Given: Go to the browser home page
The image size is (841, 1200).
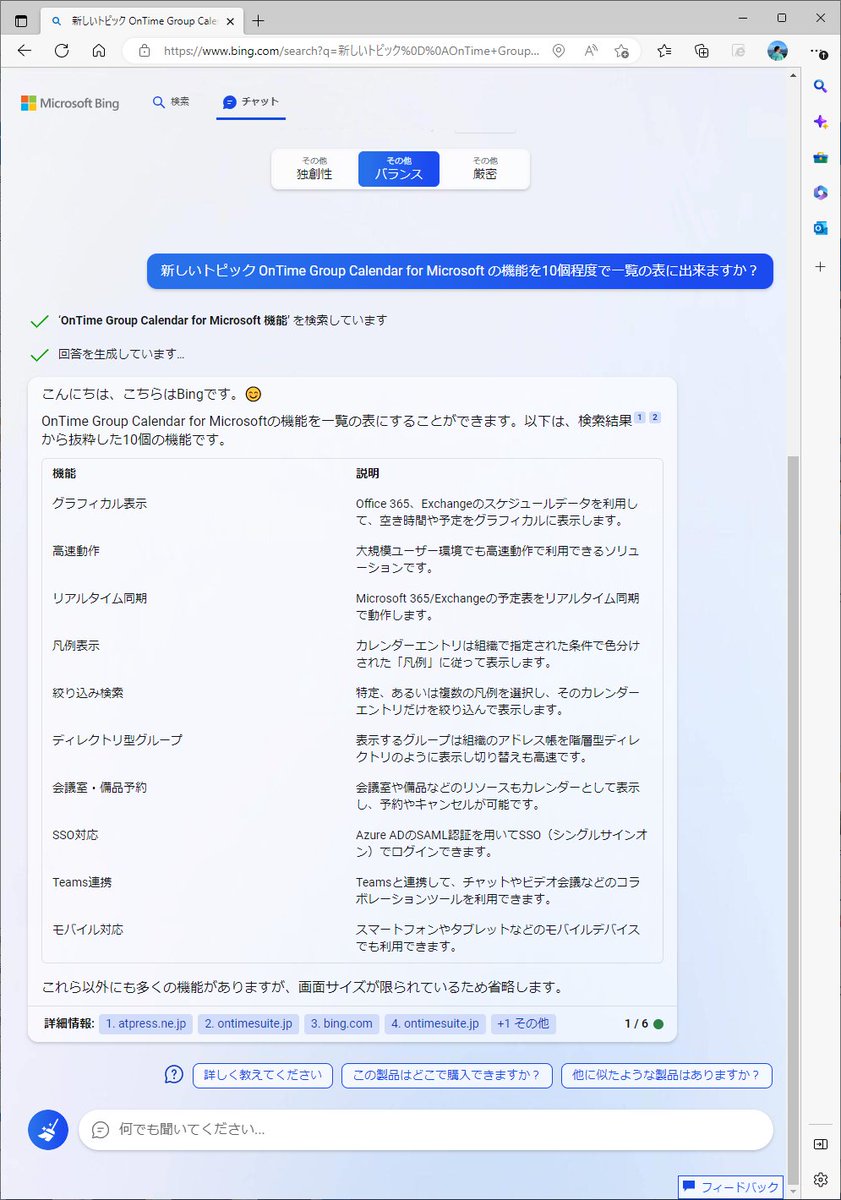Looking at the screenshot, I should click(x=98, y=51).
